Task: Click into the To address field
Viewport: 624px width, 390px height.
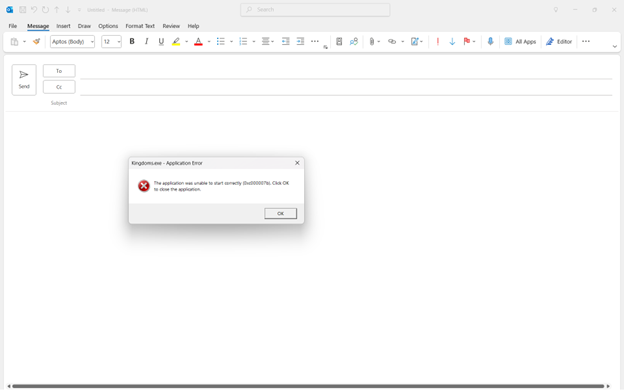Action: click(x=346, y=72)
